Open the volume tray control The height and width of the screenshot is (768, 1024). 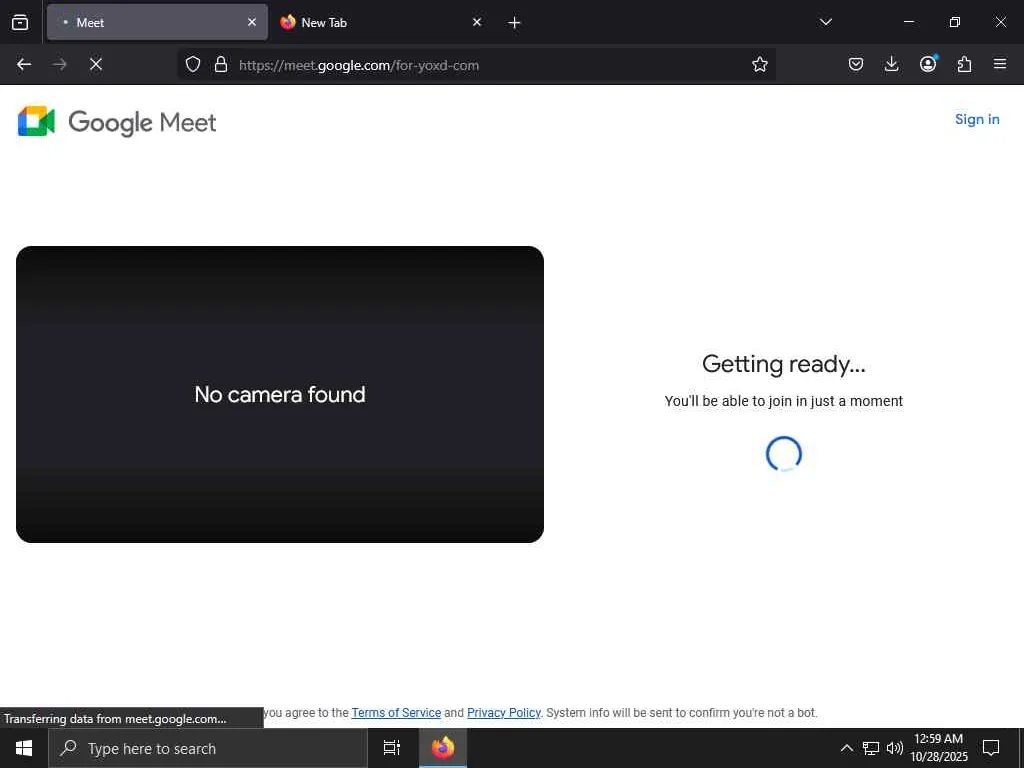click(x=894, y=748)
